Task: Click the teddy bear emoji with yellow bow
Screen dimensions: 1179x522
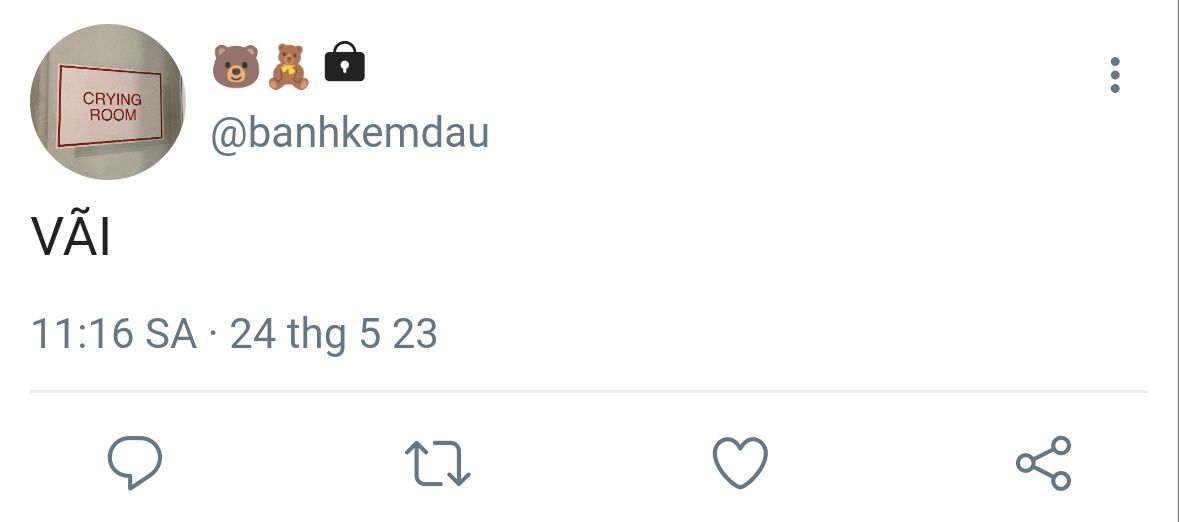Action: (x=289, y=67)
